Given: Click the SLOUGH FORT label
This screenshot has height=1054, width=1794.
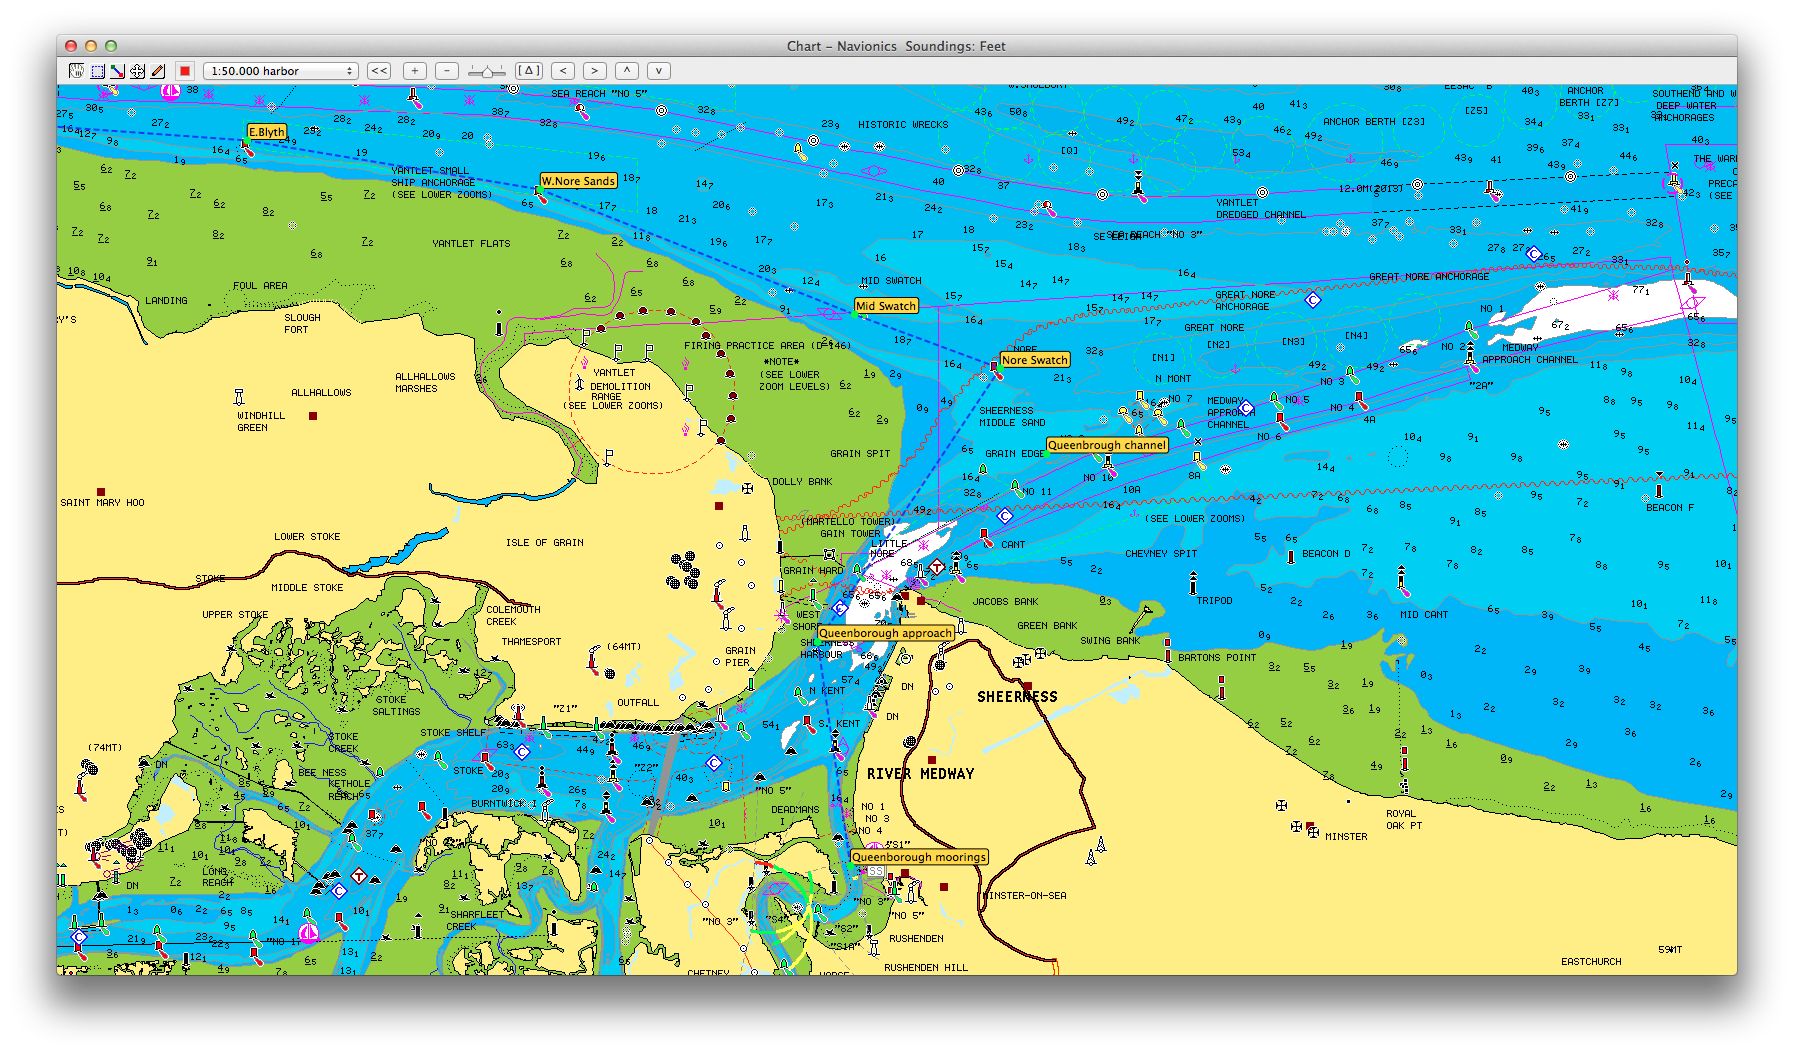Looking at the screenshot, I should (x=302, y=324).
